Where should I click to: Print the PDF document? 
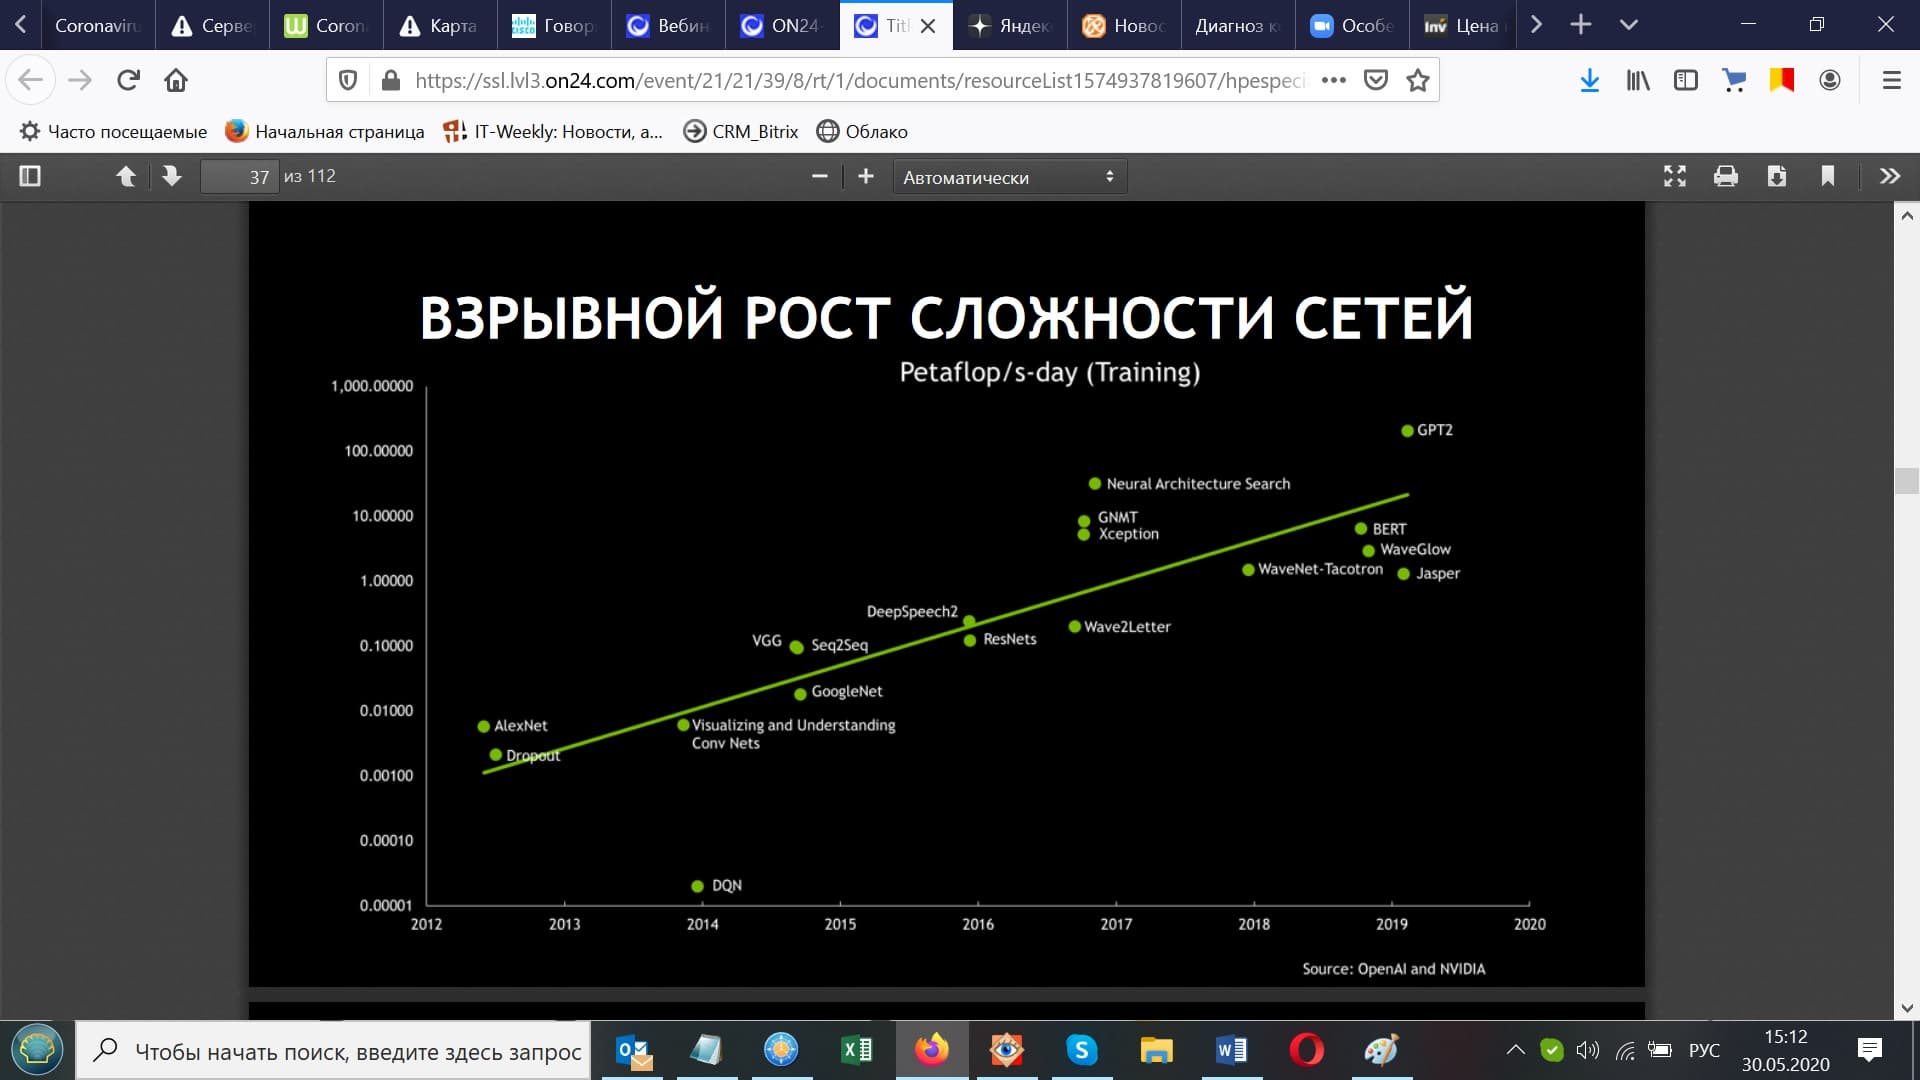pos(1726,177)
